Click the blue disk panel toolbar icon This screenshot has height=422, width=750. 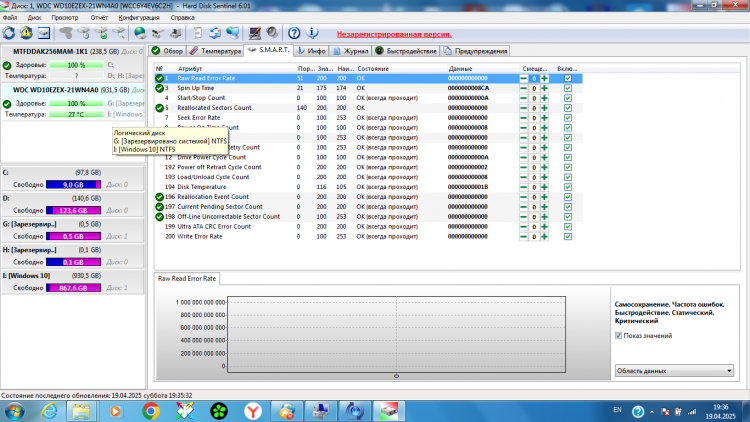pos(44,33)
